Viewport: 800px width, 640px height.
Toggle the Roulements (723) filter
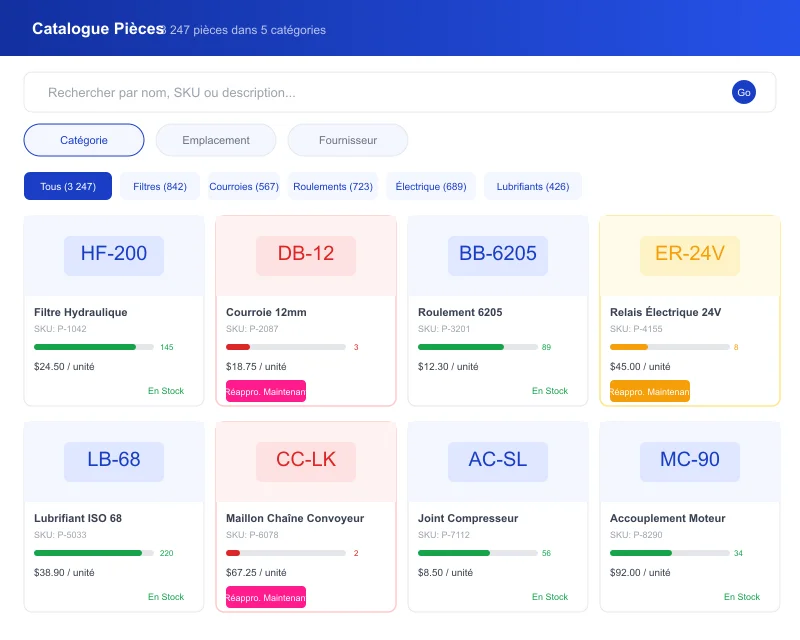(333, 186)
